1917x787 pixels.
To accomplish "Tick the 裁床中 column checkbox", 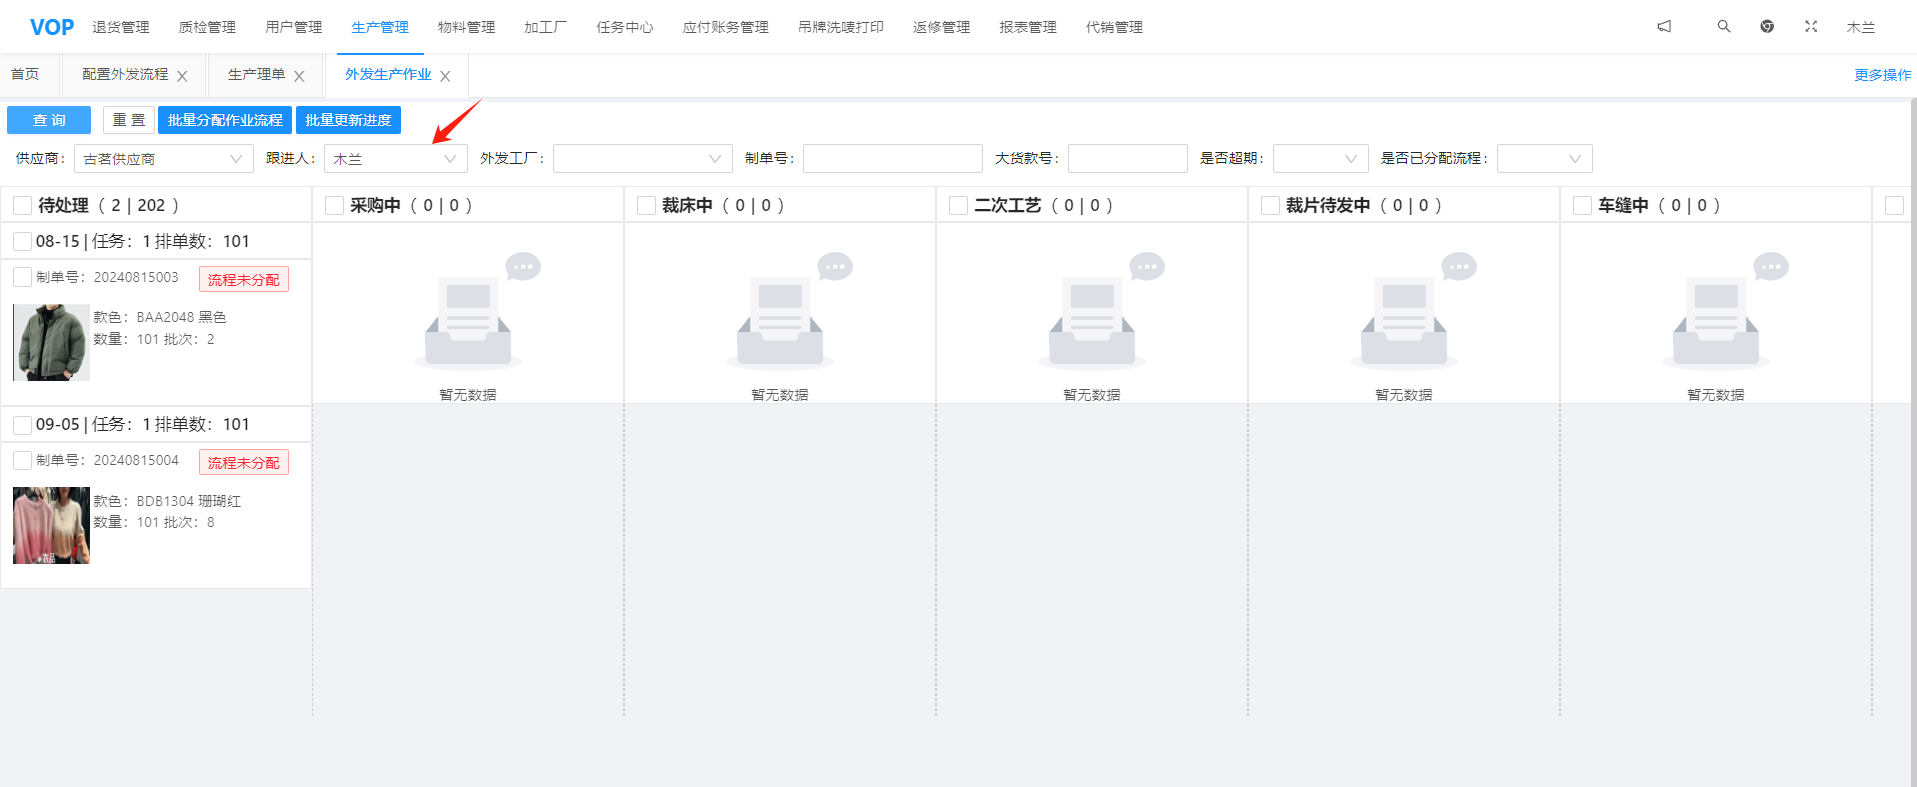I will click(646, 206).
